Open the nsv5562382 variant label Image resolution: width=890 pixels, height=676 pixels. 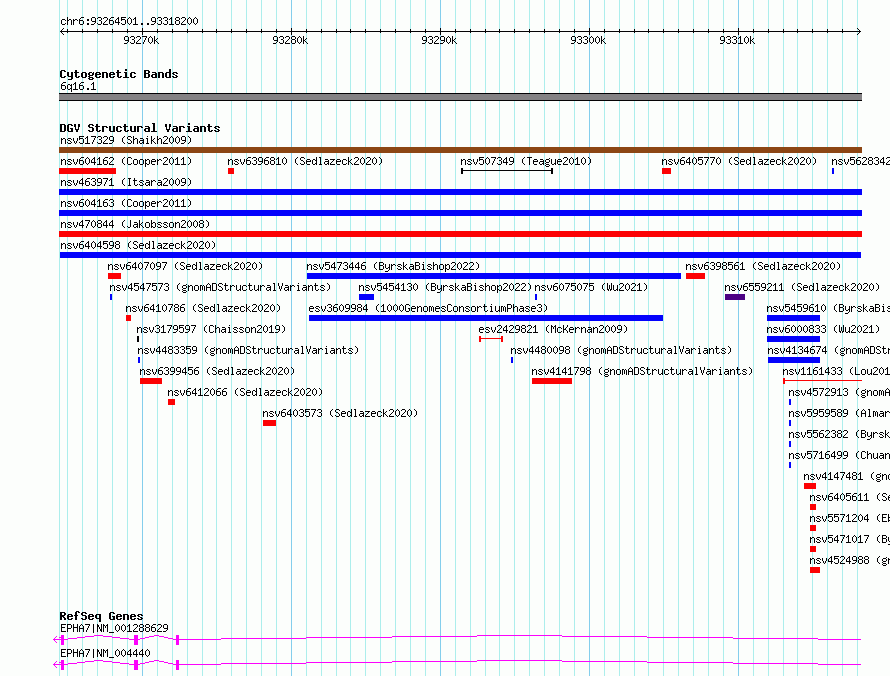pos(839,434)
